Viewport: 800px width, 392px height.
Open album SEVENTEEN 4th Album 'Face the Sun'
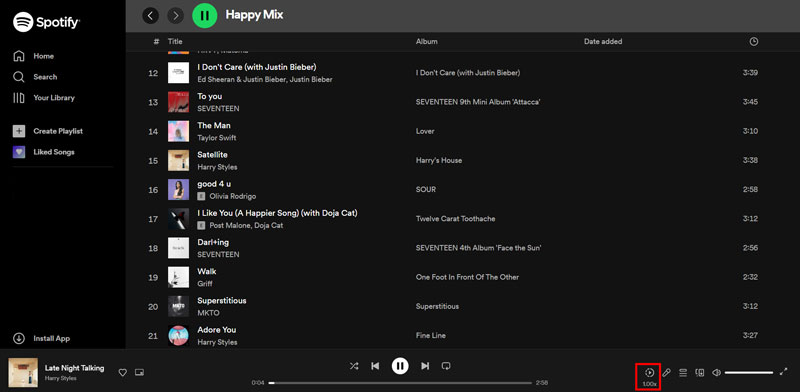(x=479, y=248)
